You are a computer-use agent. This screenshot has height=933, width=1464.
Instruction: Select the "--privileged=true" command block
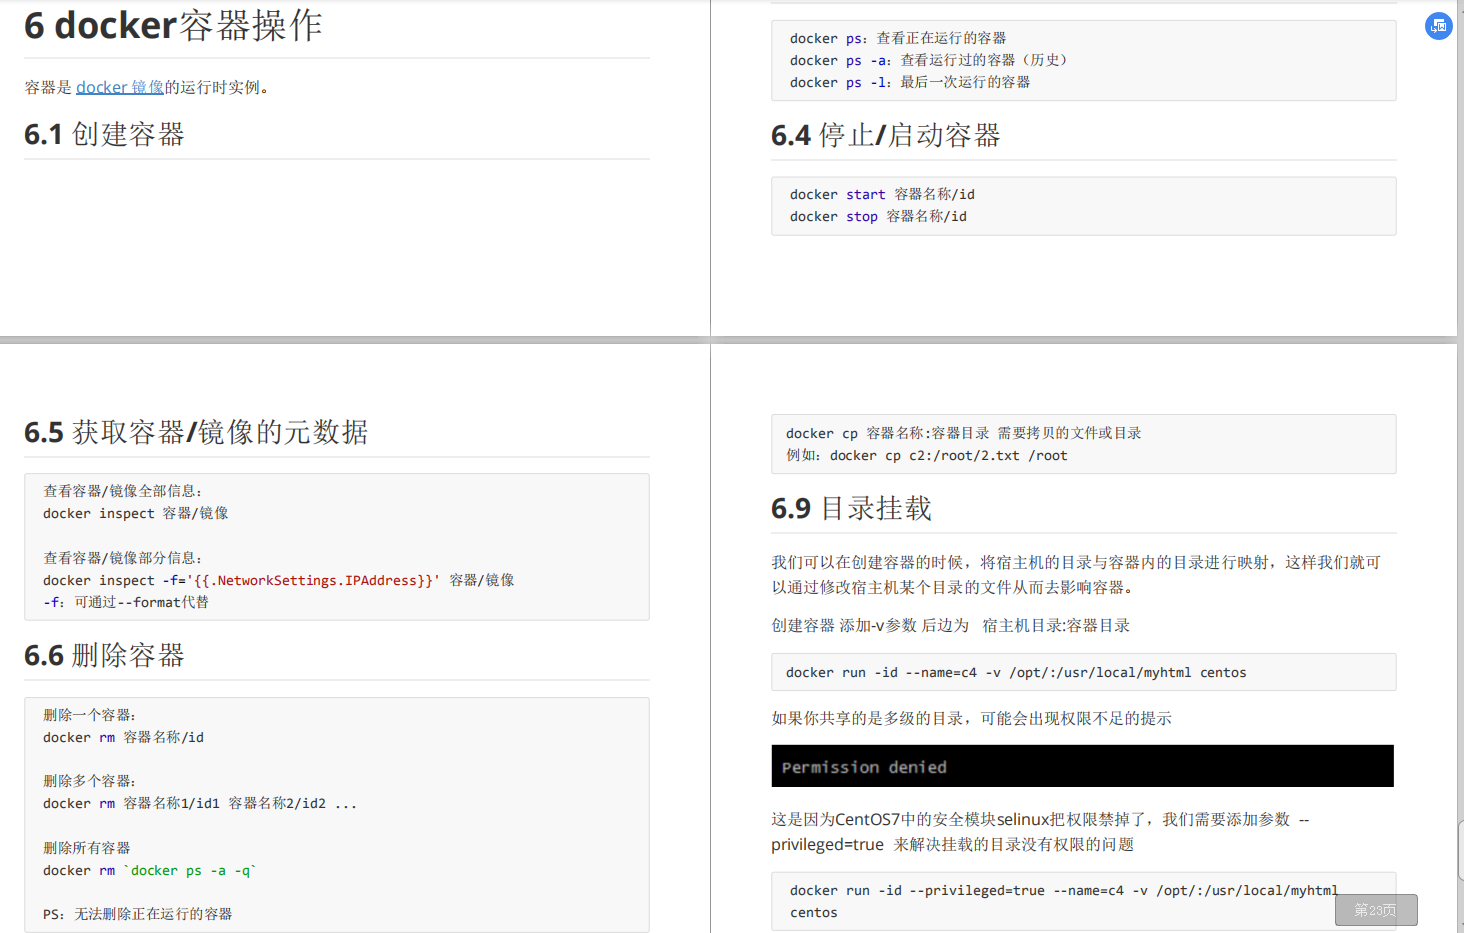point(1083,900)
